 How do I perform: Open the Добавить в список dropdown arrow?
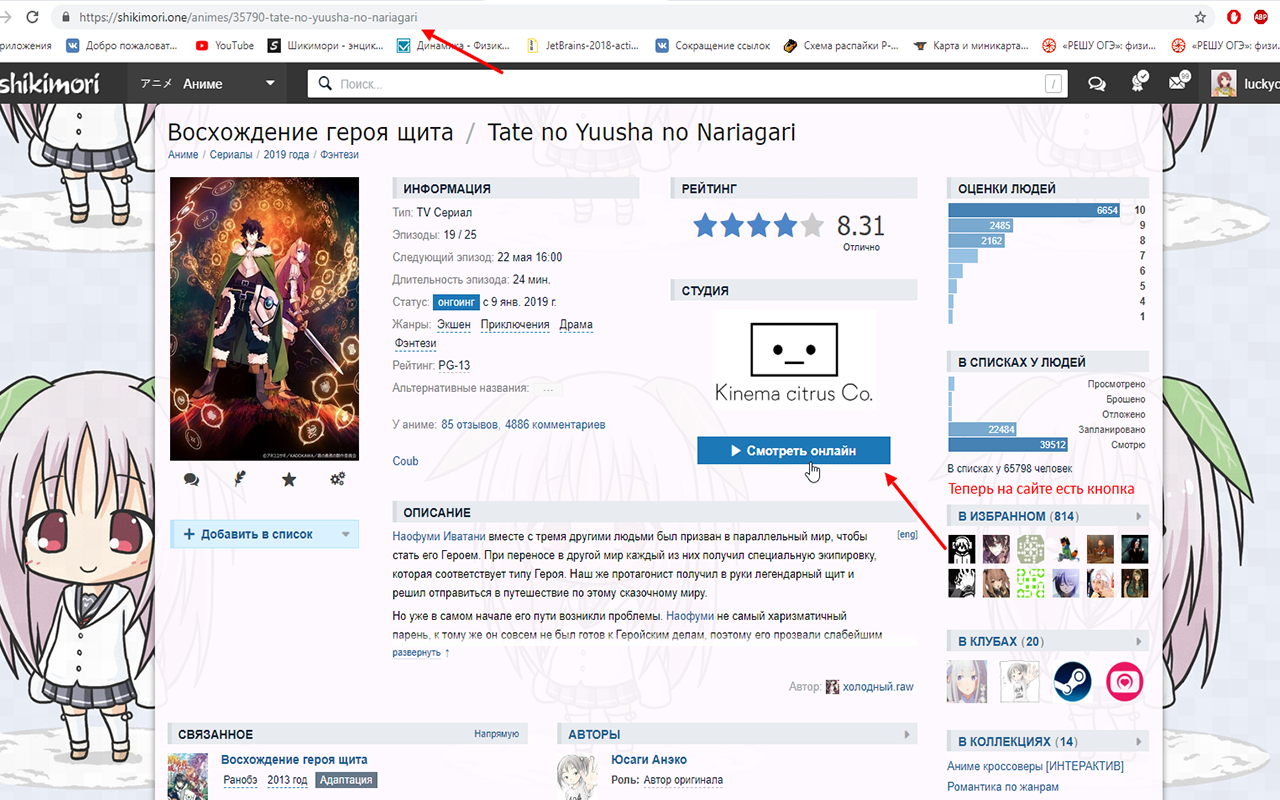point(346,535)
